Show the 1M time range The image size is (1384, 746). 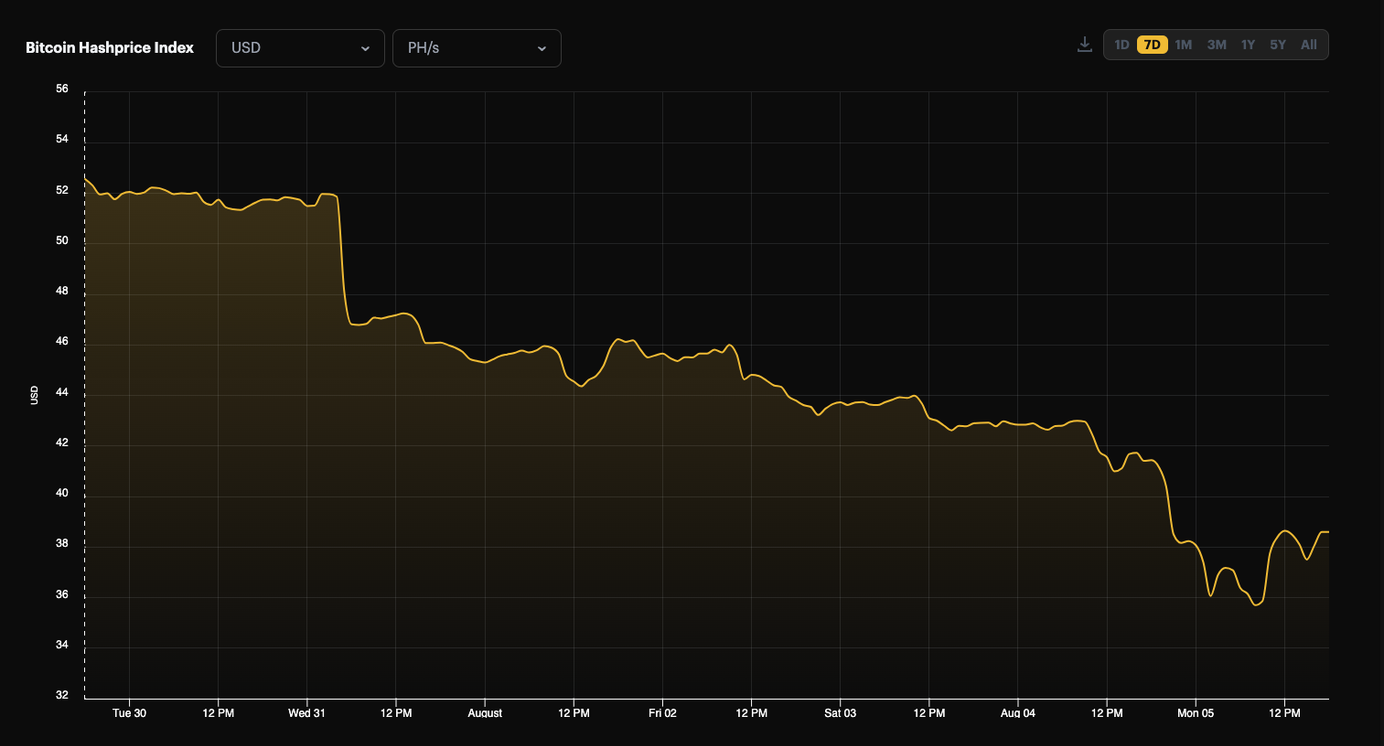coord(1184,45)
